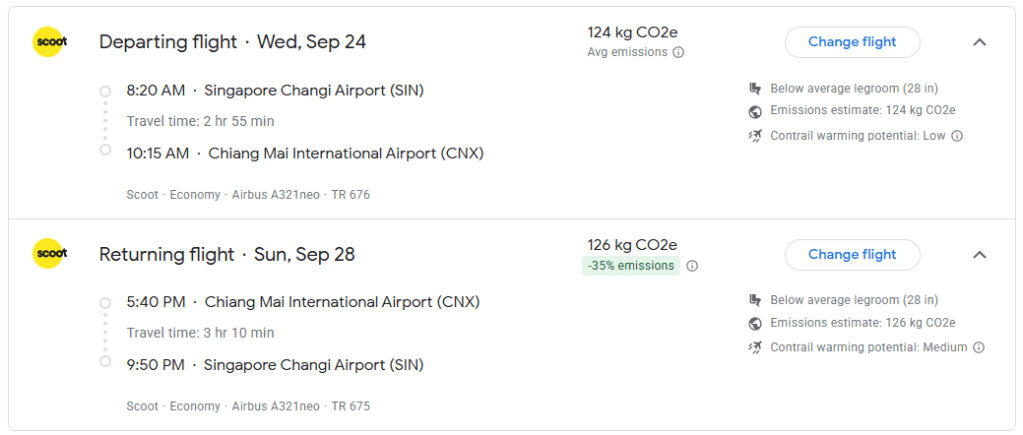Collapse the returning flight details chevron
The width and height of the screenshot is (1023, 435).
click(x=980, y=254)
